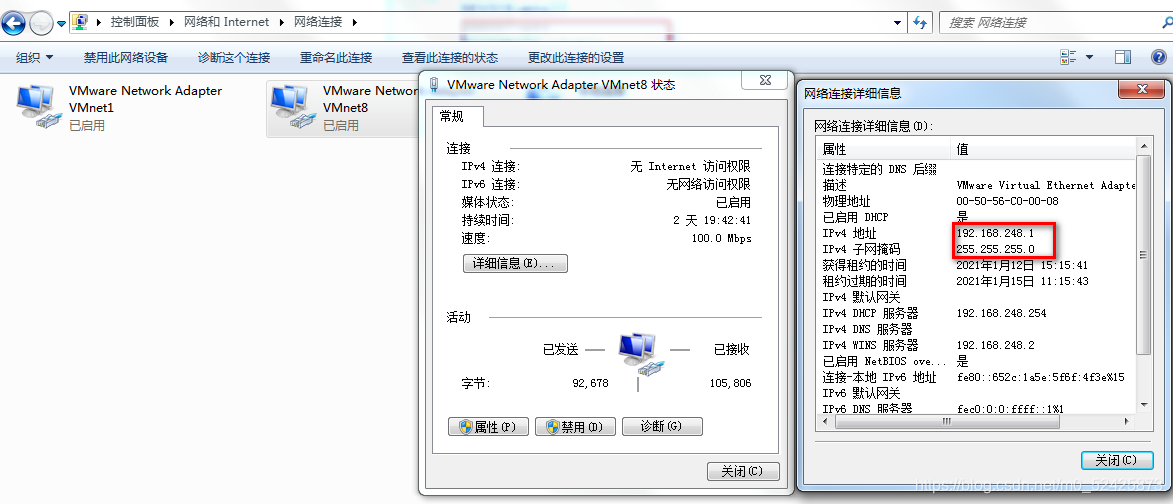The height and width of the screenshot is (504, 1173).
Task: Click vertical scrollbar thumb in details list
Action: click(1142, 254)
